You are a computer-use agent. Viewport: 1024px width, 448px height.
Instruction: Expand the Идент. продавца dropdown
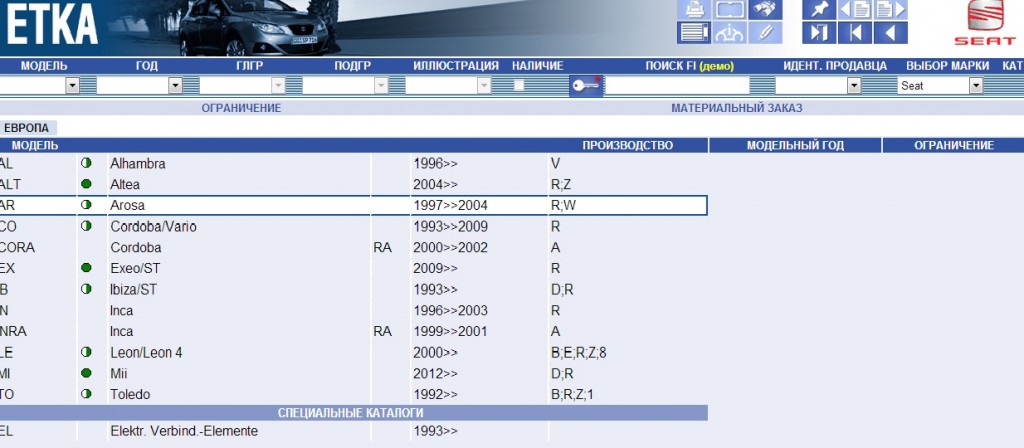pyautogui.click(x=853, y=86)
